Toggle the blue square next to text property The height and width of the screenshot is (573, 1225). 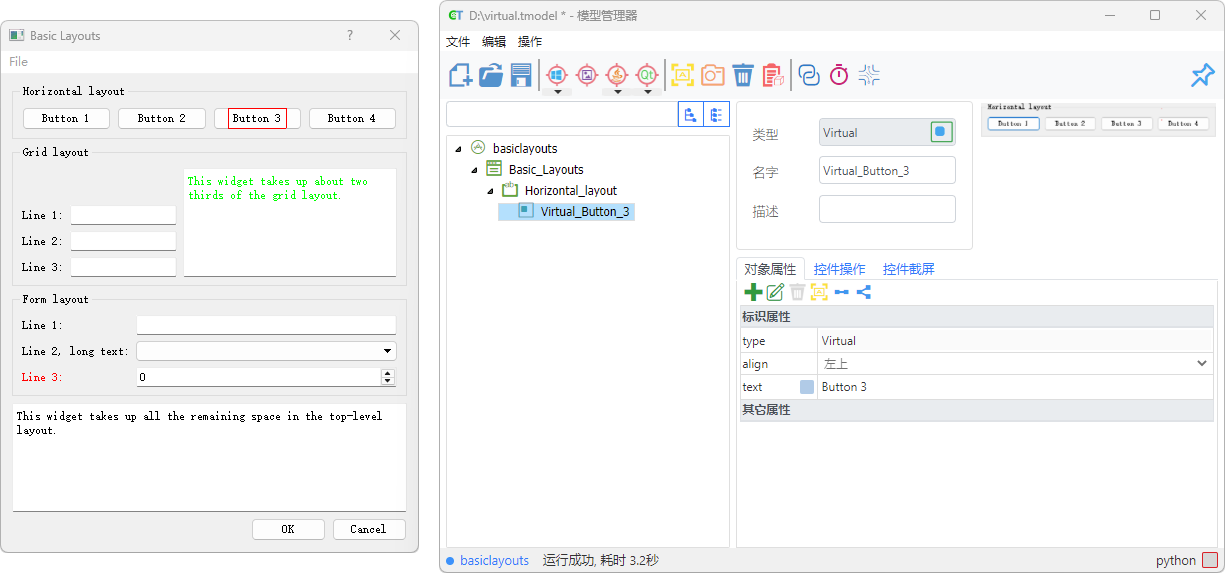[x=807, y=387]
